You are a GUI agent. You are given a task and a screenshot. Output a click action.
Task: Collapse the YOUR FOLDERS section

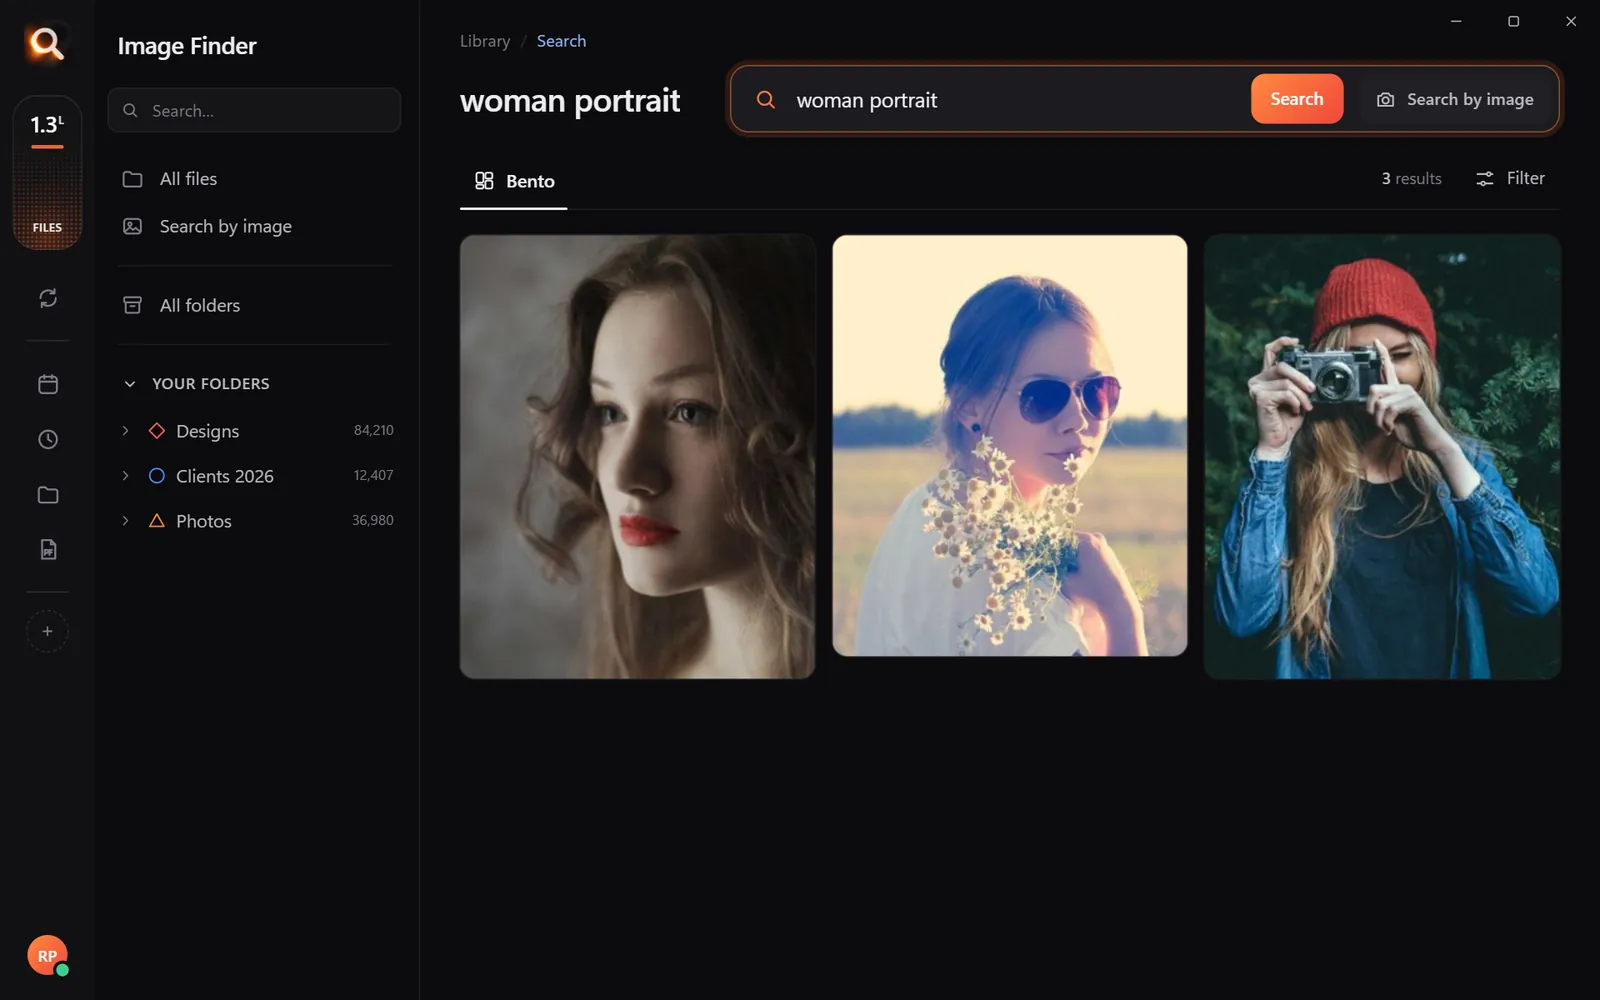pos(129,384)
